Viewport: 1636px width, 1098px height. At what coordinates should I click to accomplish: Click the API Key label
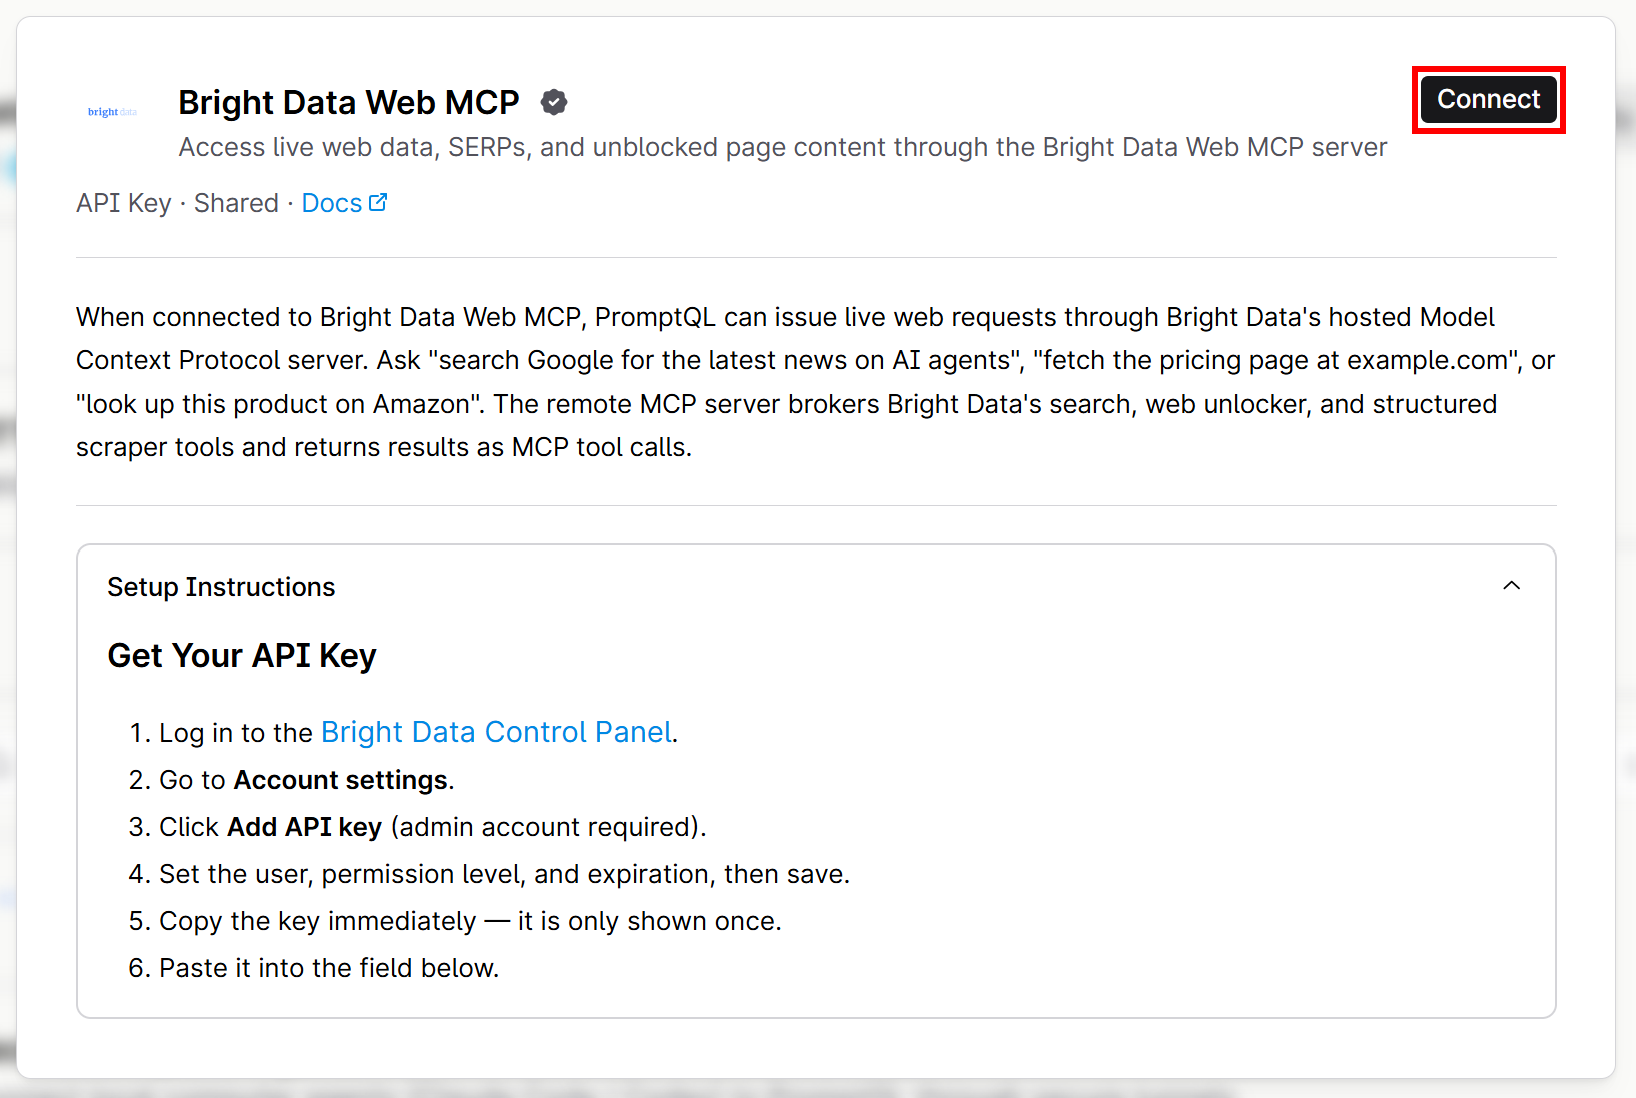[x=124, y=203]
